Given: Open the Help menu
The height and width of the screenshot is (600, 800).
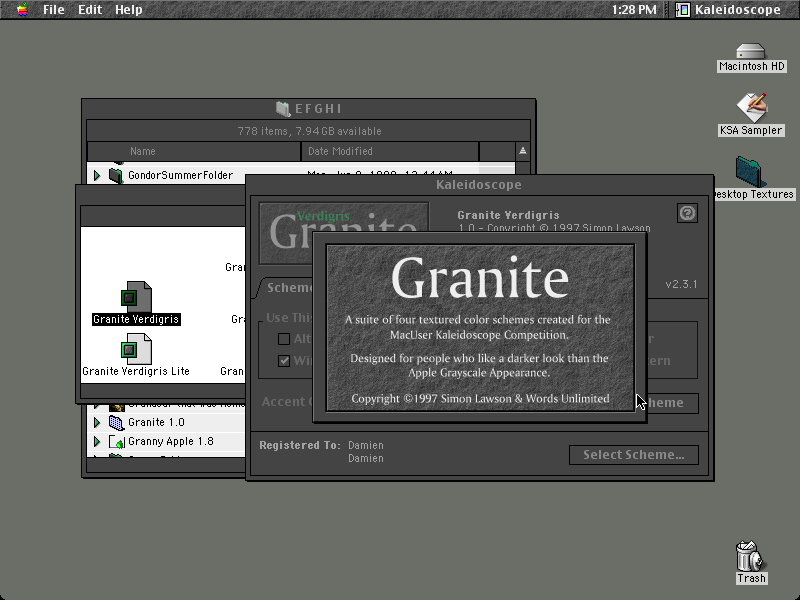Looking at the screenshot, I should click(128, 9).
